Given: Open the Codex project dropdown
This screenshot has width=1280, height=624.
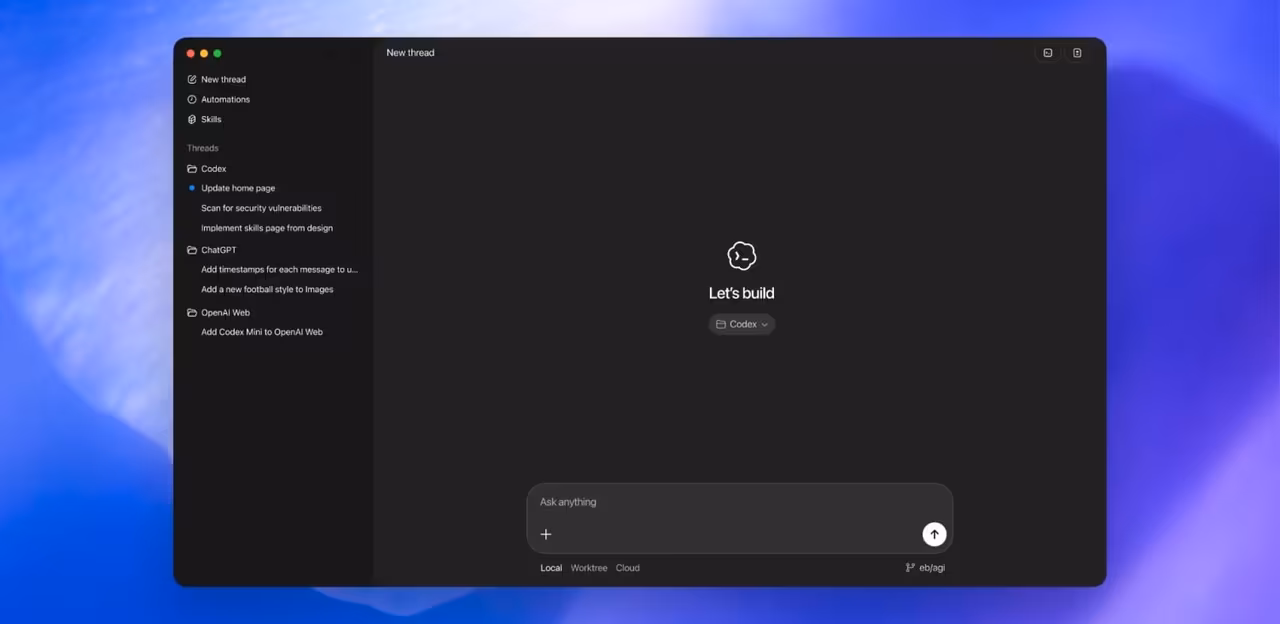Looking at the screenshot, I should pos(742,324).
